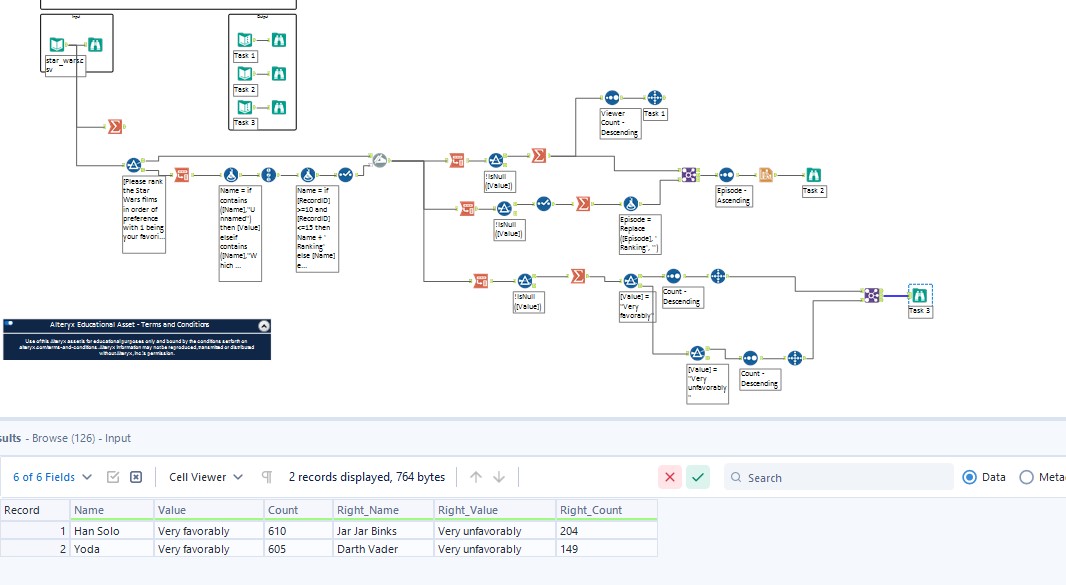Open the Cell Viewer dropdown

tap(198, 477)
